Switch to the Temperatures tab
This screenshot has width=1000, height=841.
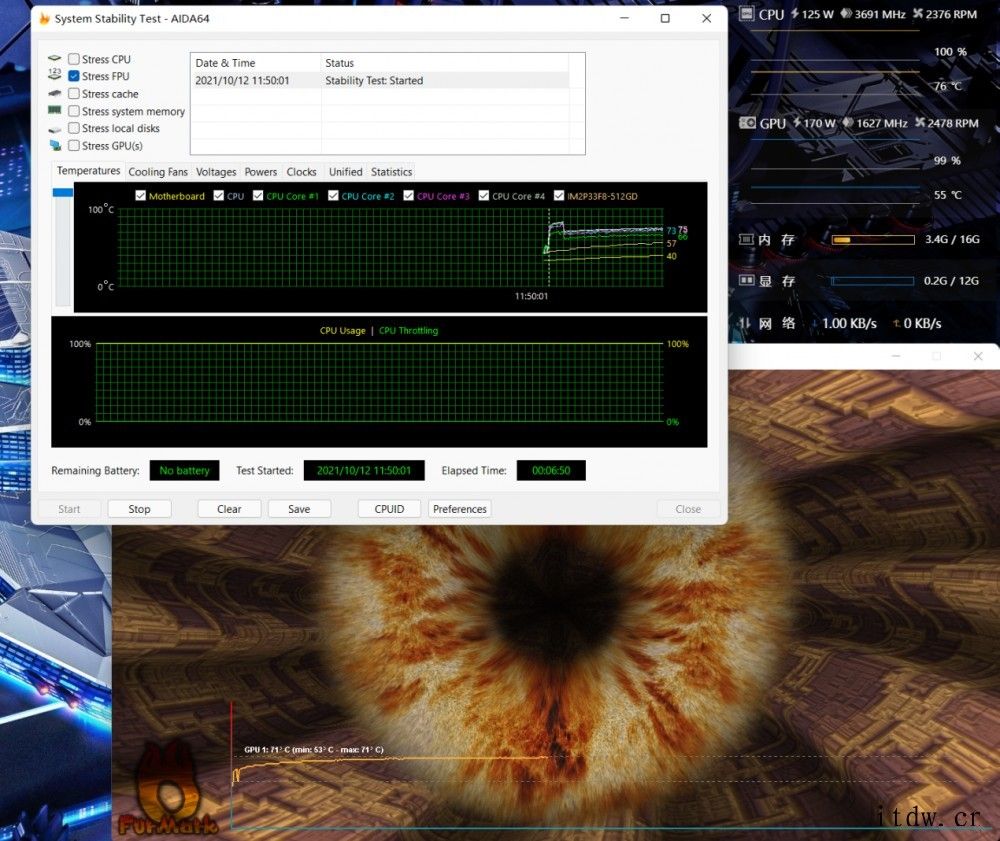click(88, 171)
